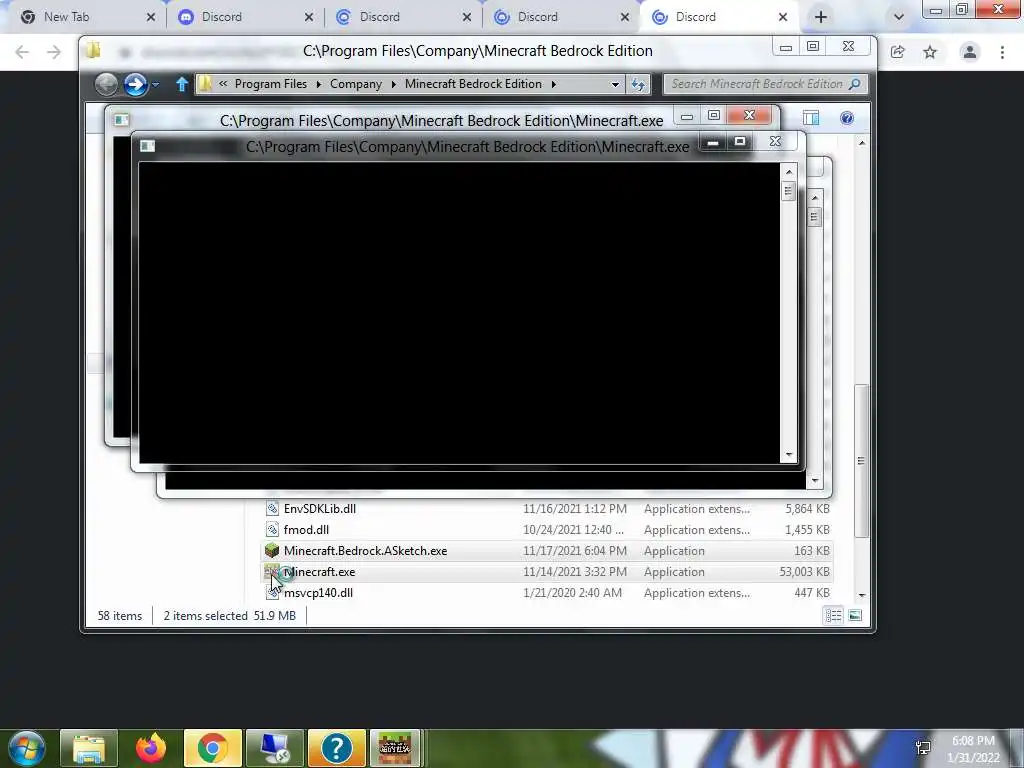Click the front console window scroll down arrow
Viewport: 1024px width, 768px height.
(x=789, y=455)
